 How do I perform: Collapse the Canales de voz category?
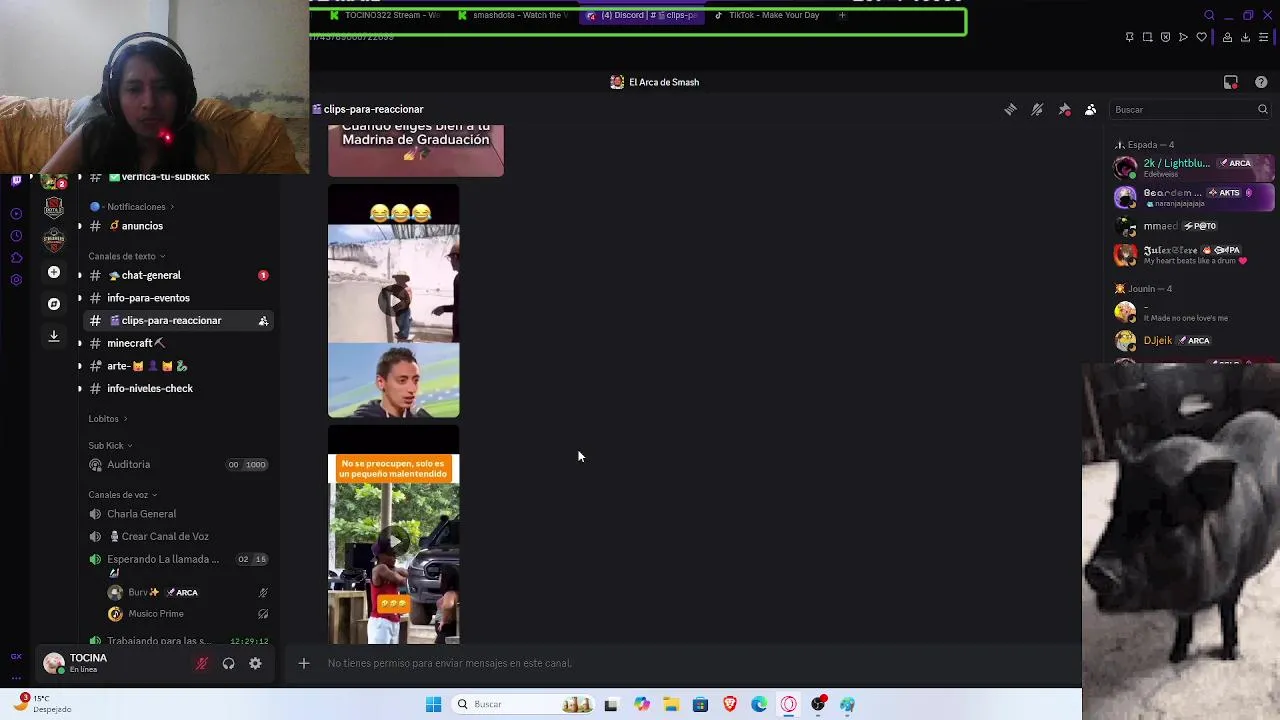[122, 495]
